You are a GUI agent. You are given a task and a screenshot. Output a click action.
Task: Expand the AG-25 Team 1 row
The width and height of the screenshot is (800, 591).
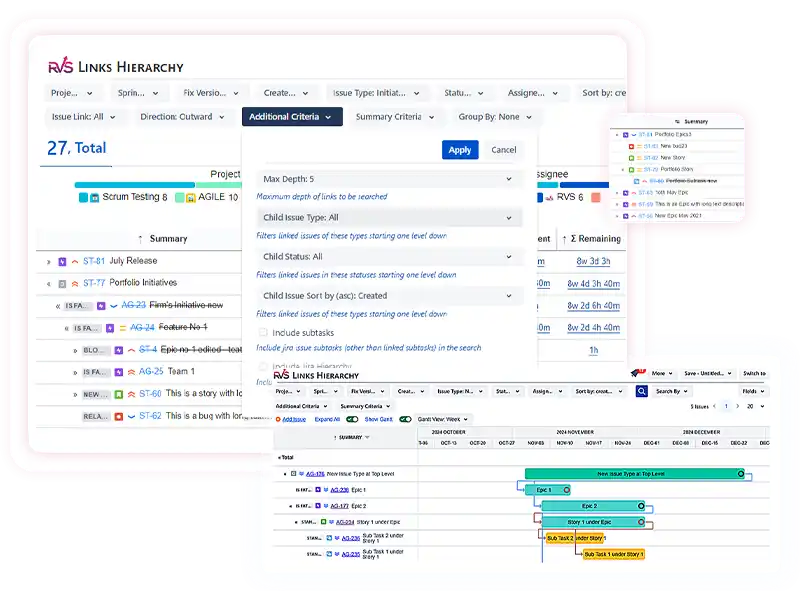[x=75, y=373]
